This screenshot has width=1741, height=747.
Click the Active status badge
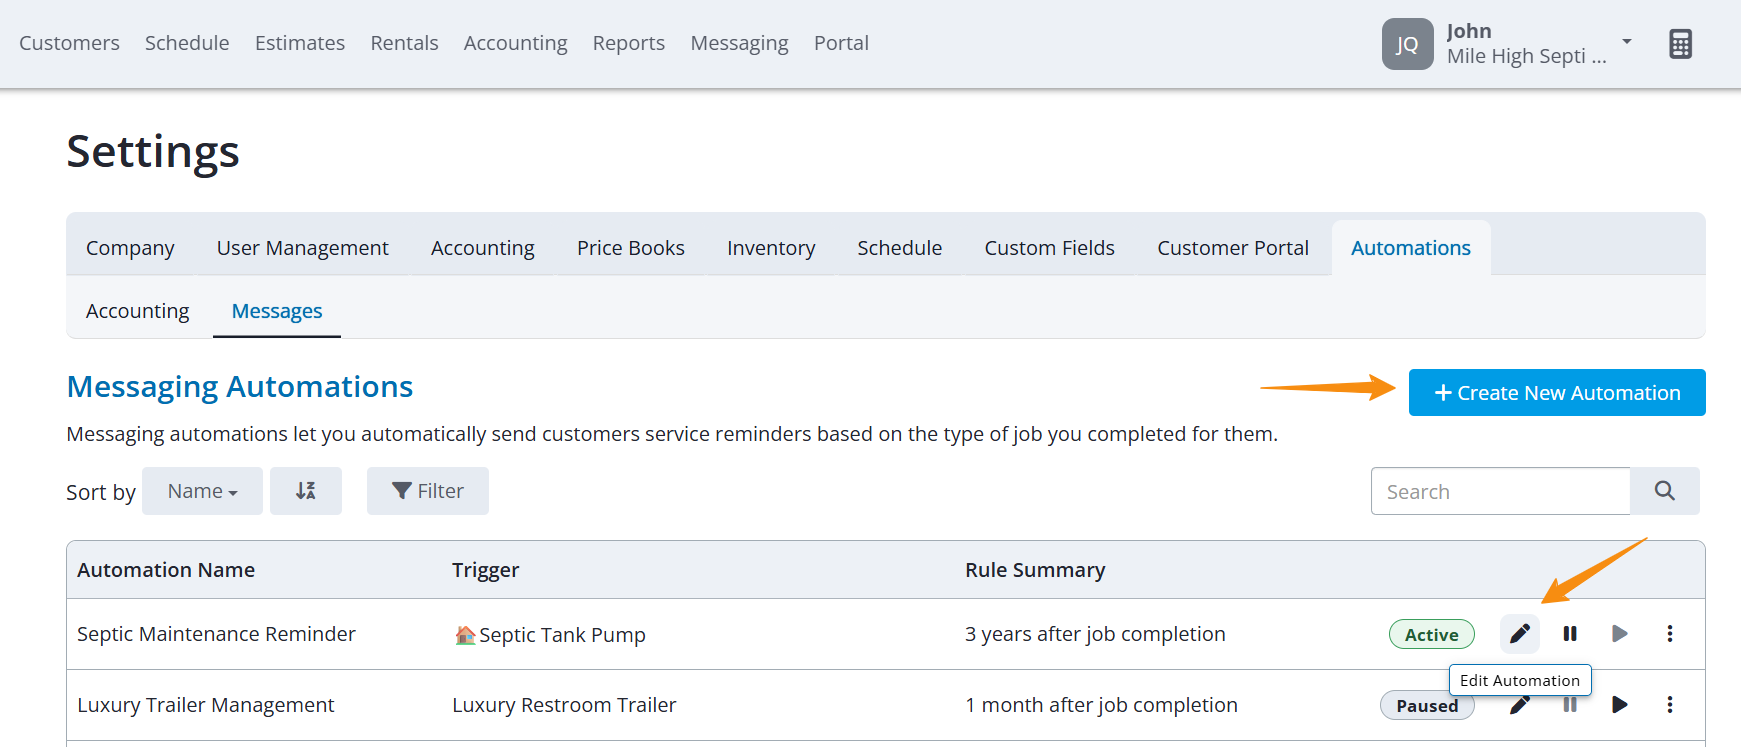tap(1432, 634)
